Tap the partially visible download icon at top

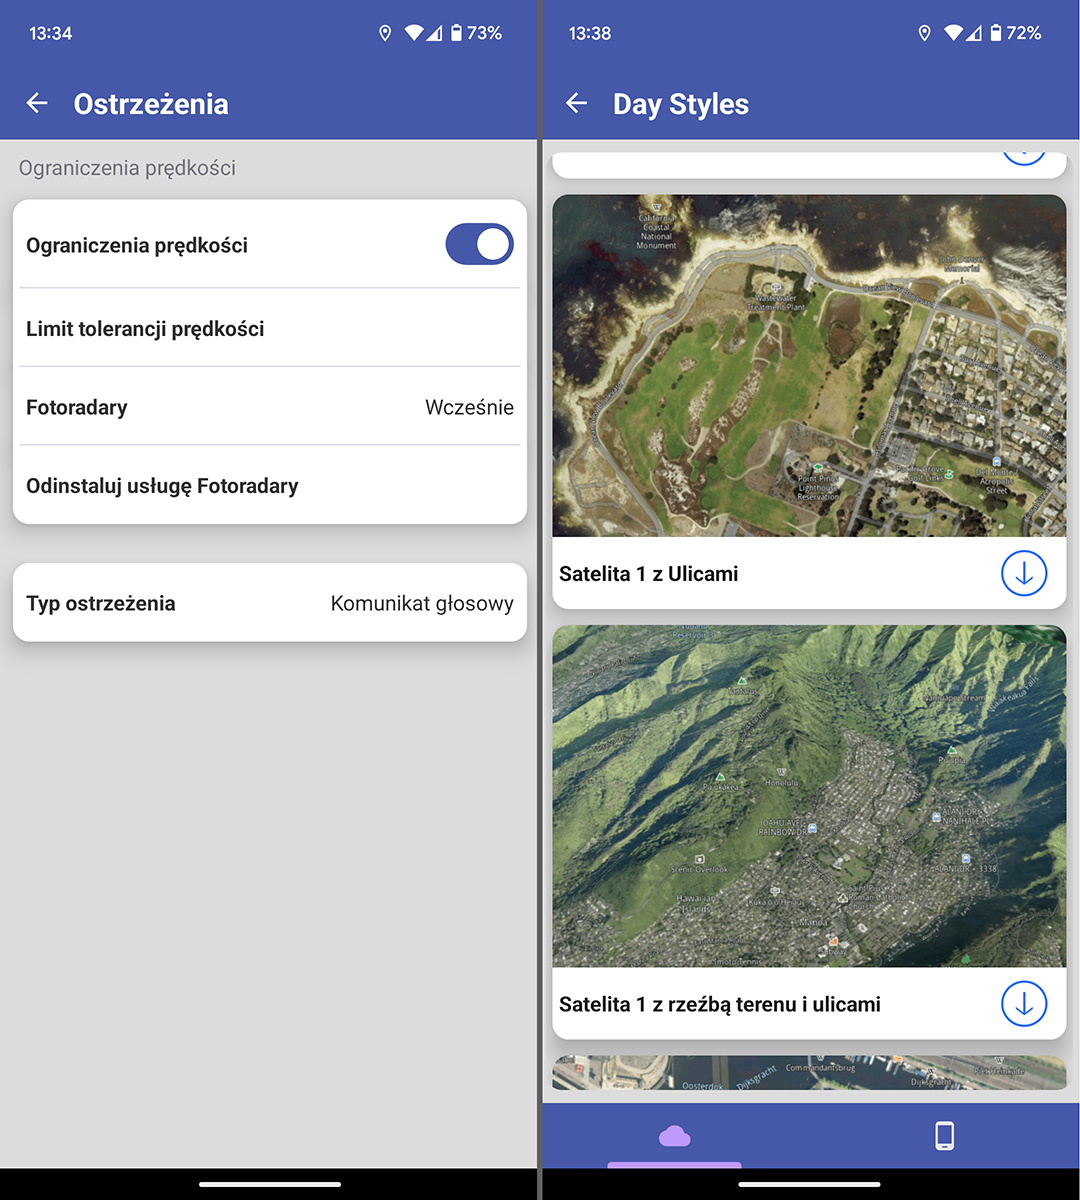click(1023, 159)
